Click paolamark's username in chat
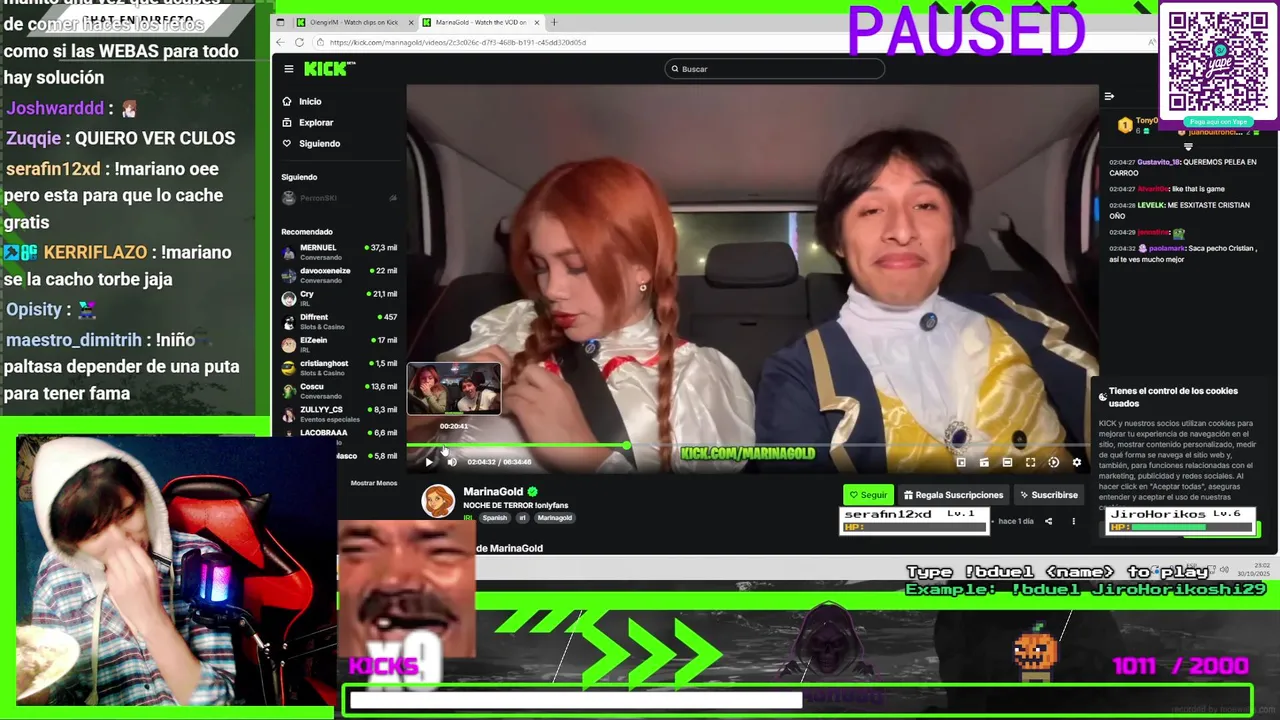Viewport: 1280px width, 720px height. 1166,248
